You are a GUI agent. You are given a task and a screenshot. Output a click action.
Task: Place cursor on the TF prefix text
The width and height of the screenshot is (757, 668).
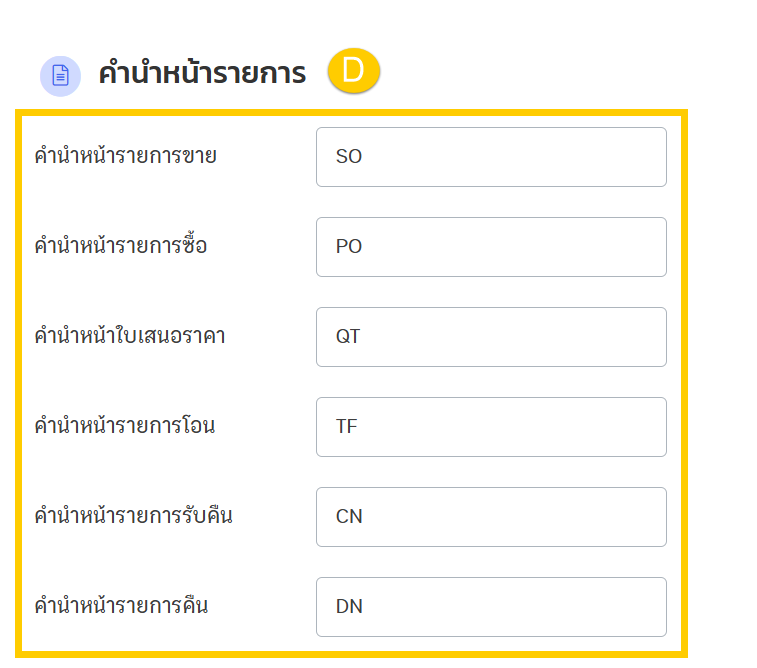pyautogui.click(x=346, y=427)
